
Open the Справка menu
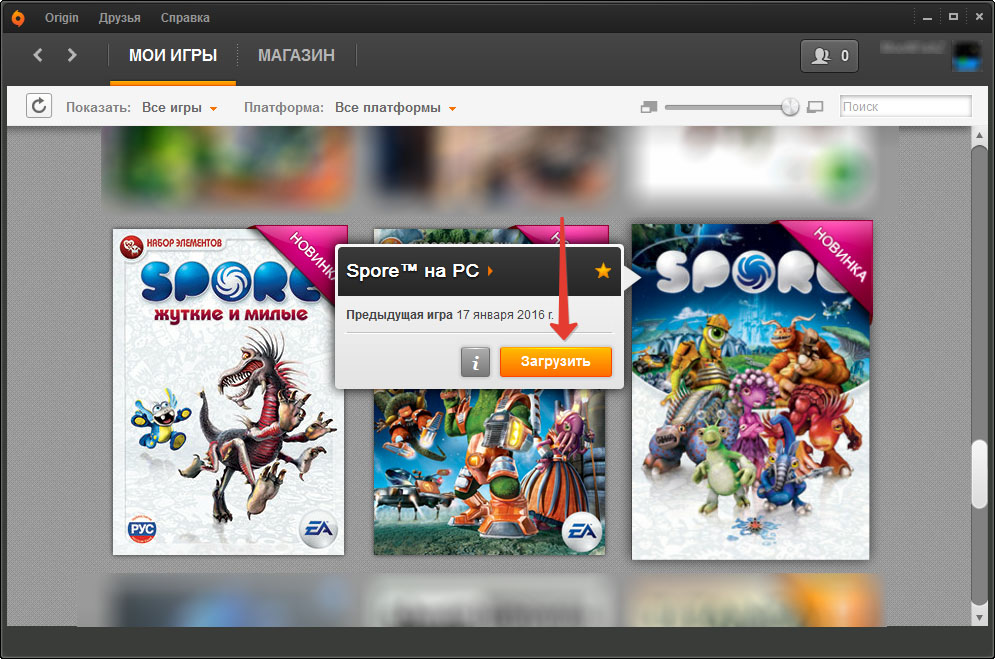click(185, 18)
